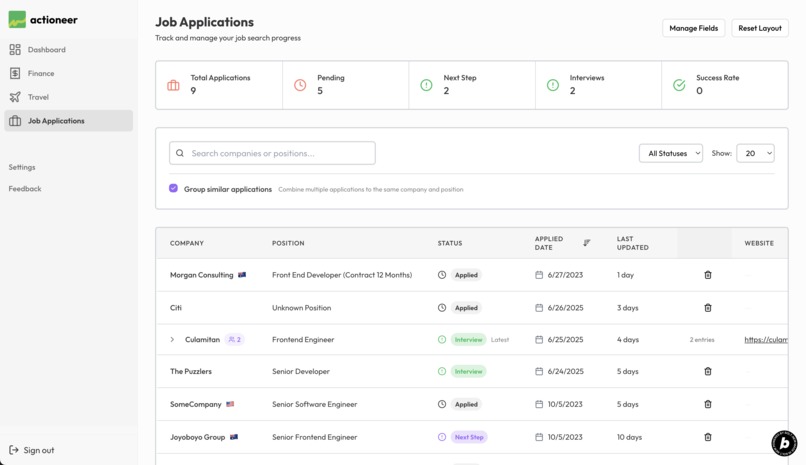Toggle Group similar applications checkbox

click(x=173, y=188)
